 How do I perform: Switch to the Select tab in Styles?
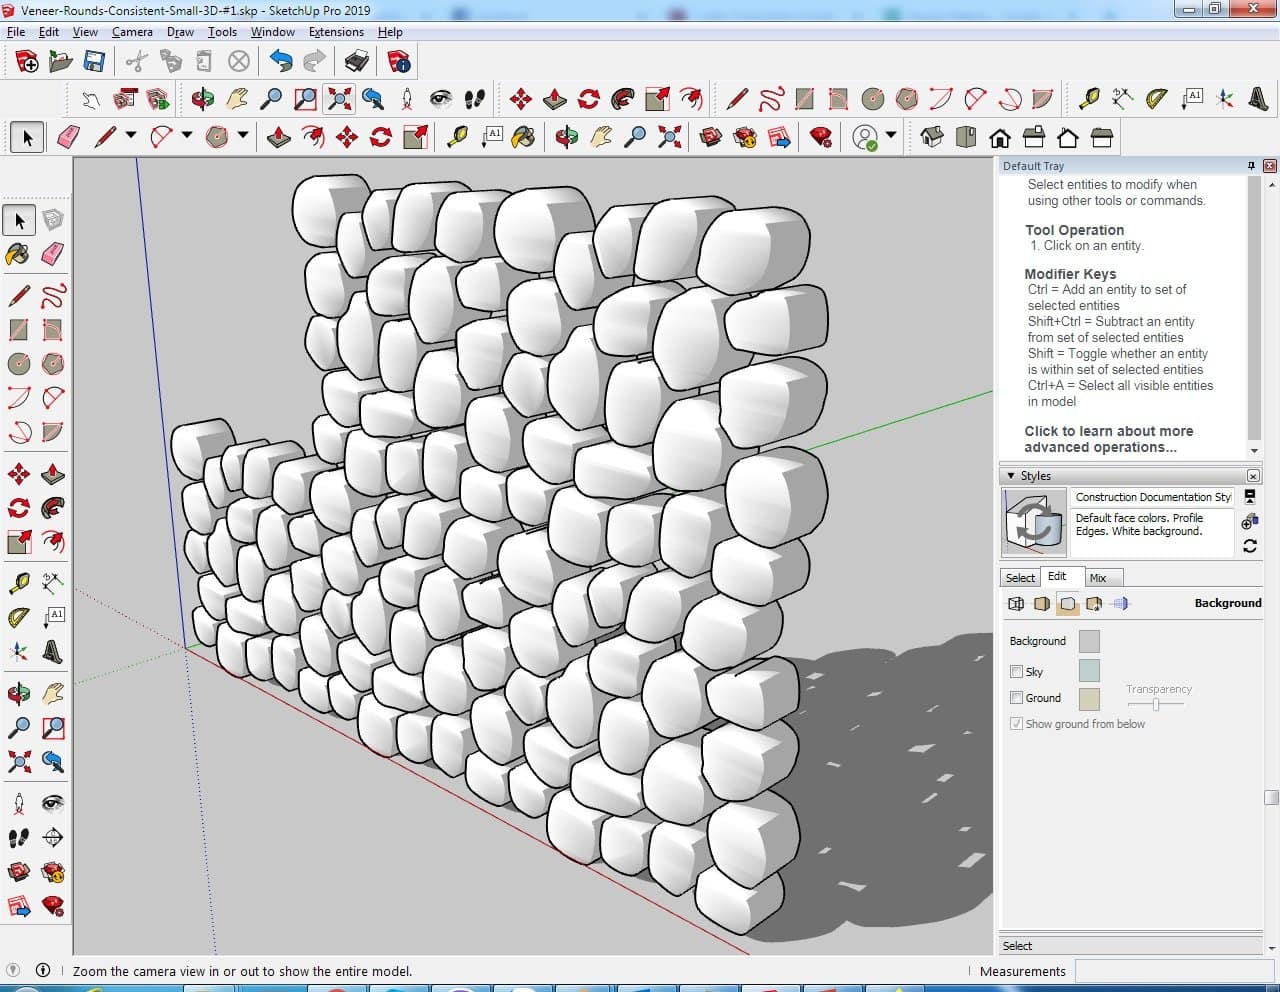pos(1020,578)
